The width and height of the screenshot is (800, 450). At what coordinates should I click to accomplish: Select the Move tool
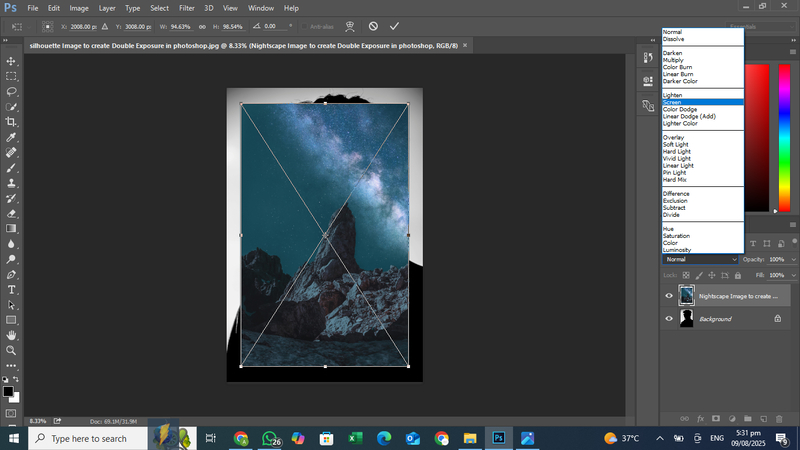coord(11,61)
